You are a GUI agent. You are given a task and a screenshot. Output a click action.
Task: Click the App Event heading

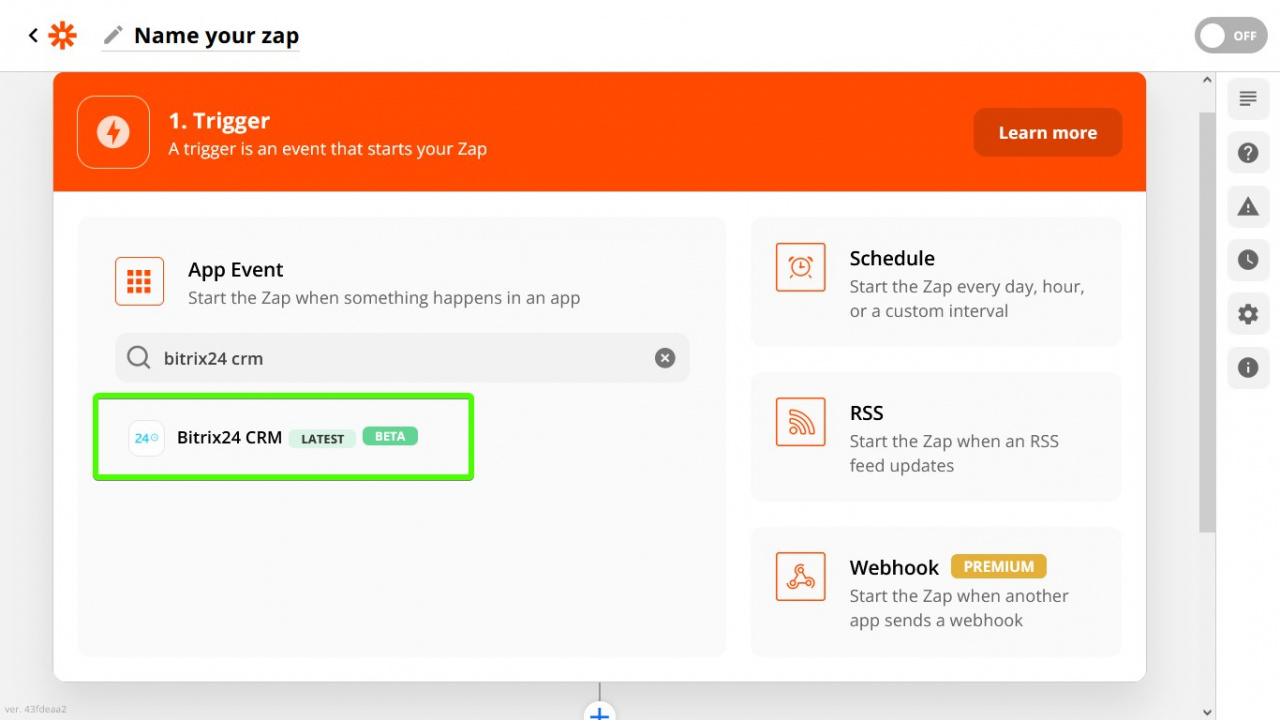click(x=236, y=270)
